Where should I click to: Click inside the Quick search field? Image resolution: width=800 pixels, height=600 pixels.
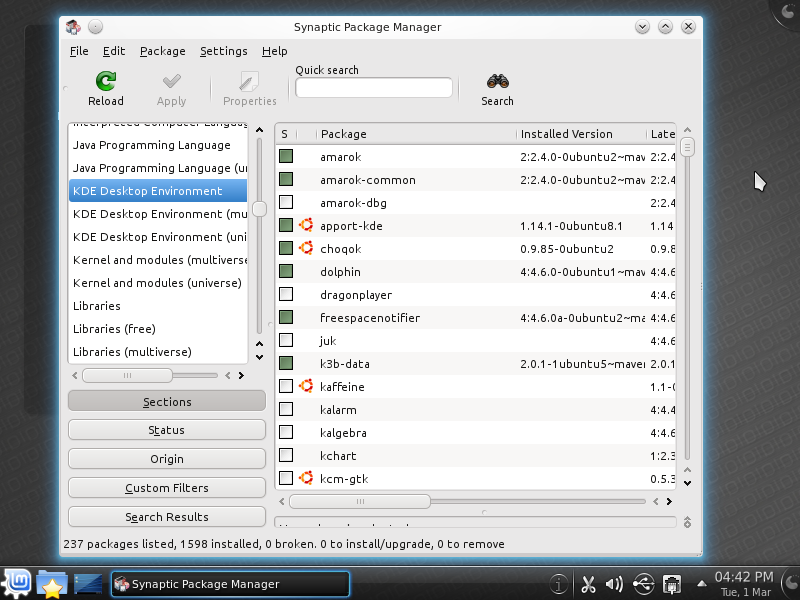point(373,87)
